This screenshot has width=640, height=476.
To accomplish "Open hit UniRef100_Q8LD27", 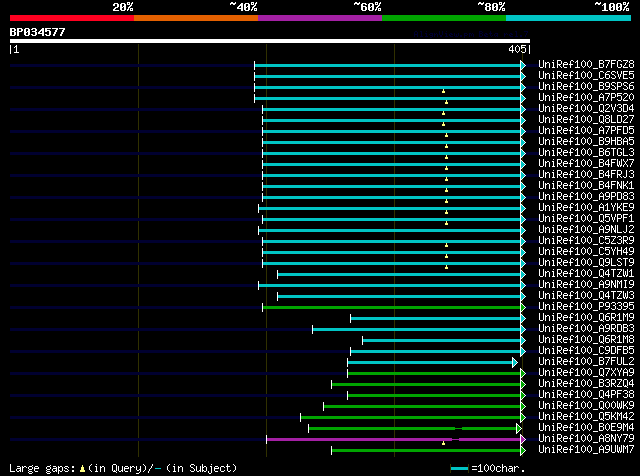I will click(586, 120).
